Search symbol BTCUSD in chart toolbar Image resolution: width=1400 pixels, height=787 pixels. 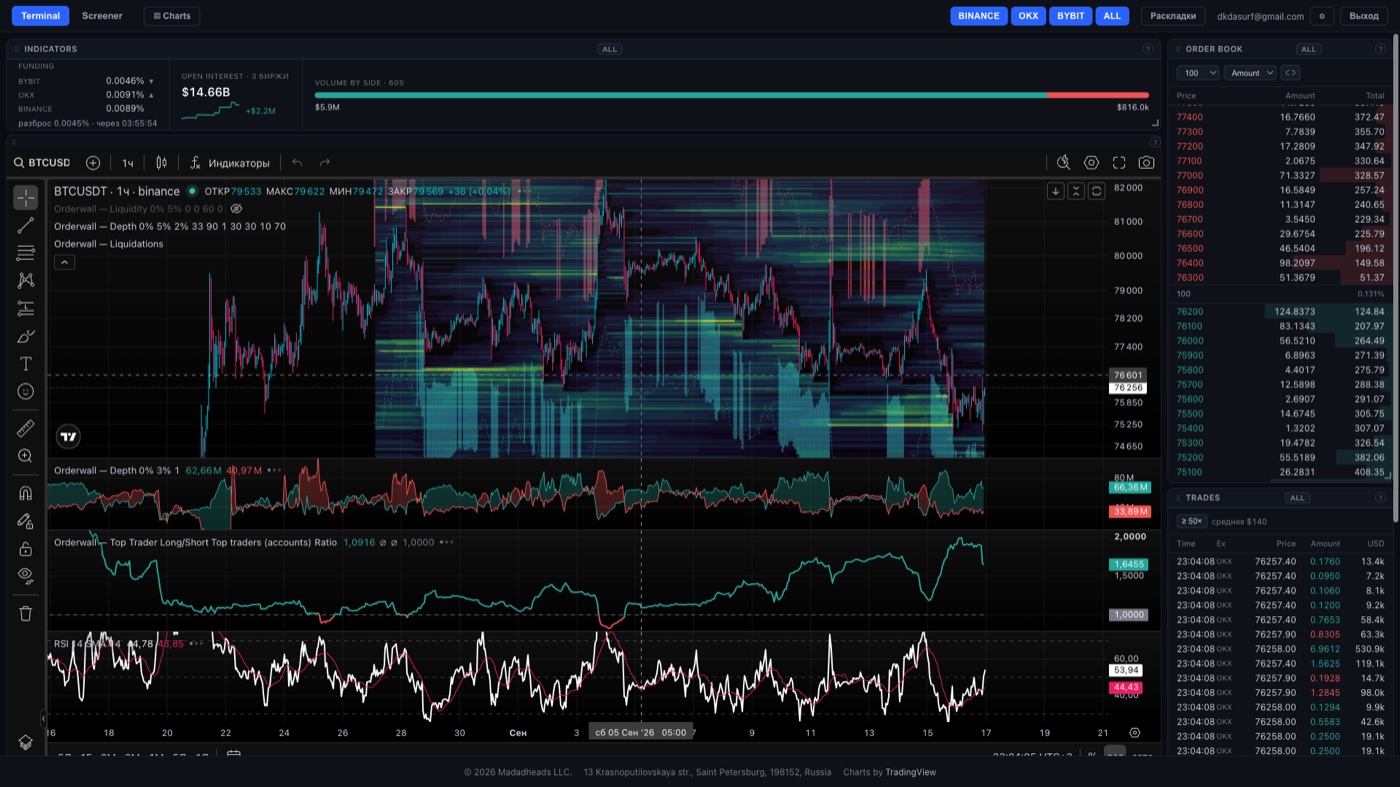(43, 163)
